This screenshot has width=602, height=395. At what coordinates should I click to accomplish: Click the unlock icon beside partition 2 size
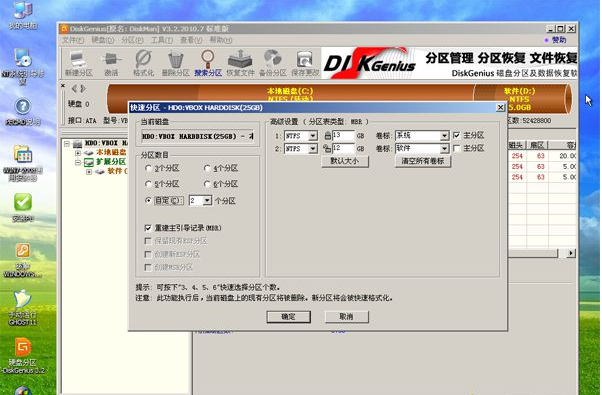[327, 148]
